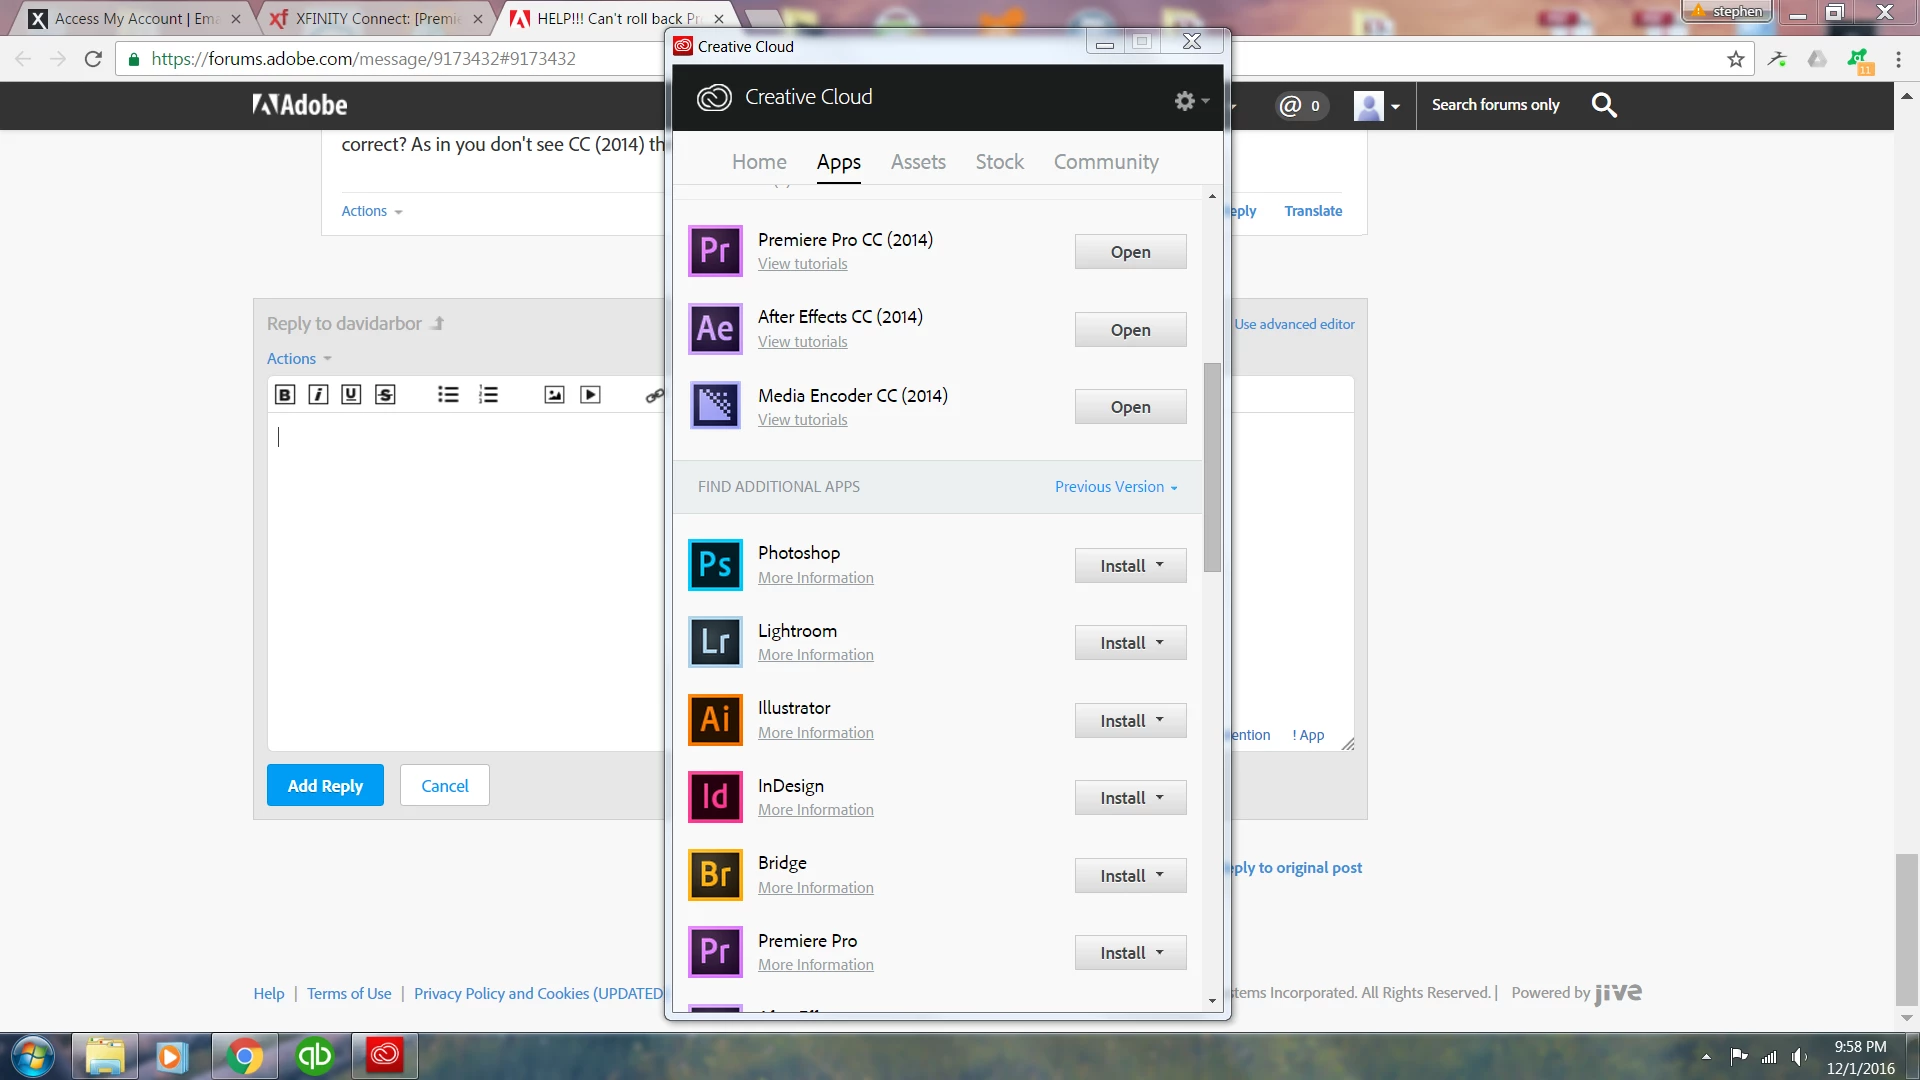This screenshot has width=1920, height=1080.
Task: Click the Photoshop app icon
Action: pos(715,565)
